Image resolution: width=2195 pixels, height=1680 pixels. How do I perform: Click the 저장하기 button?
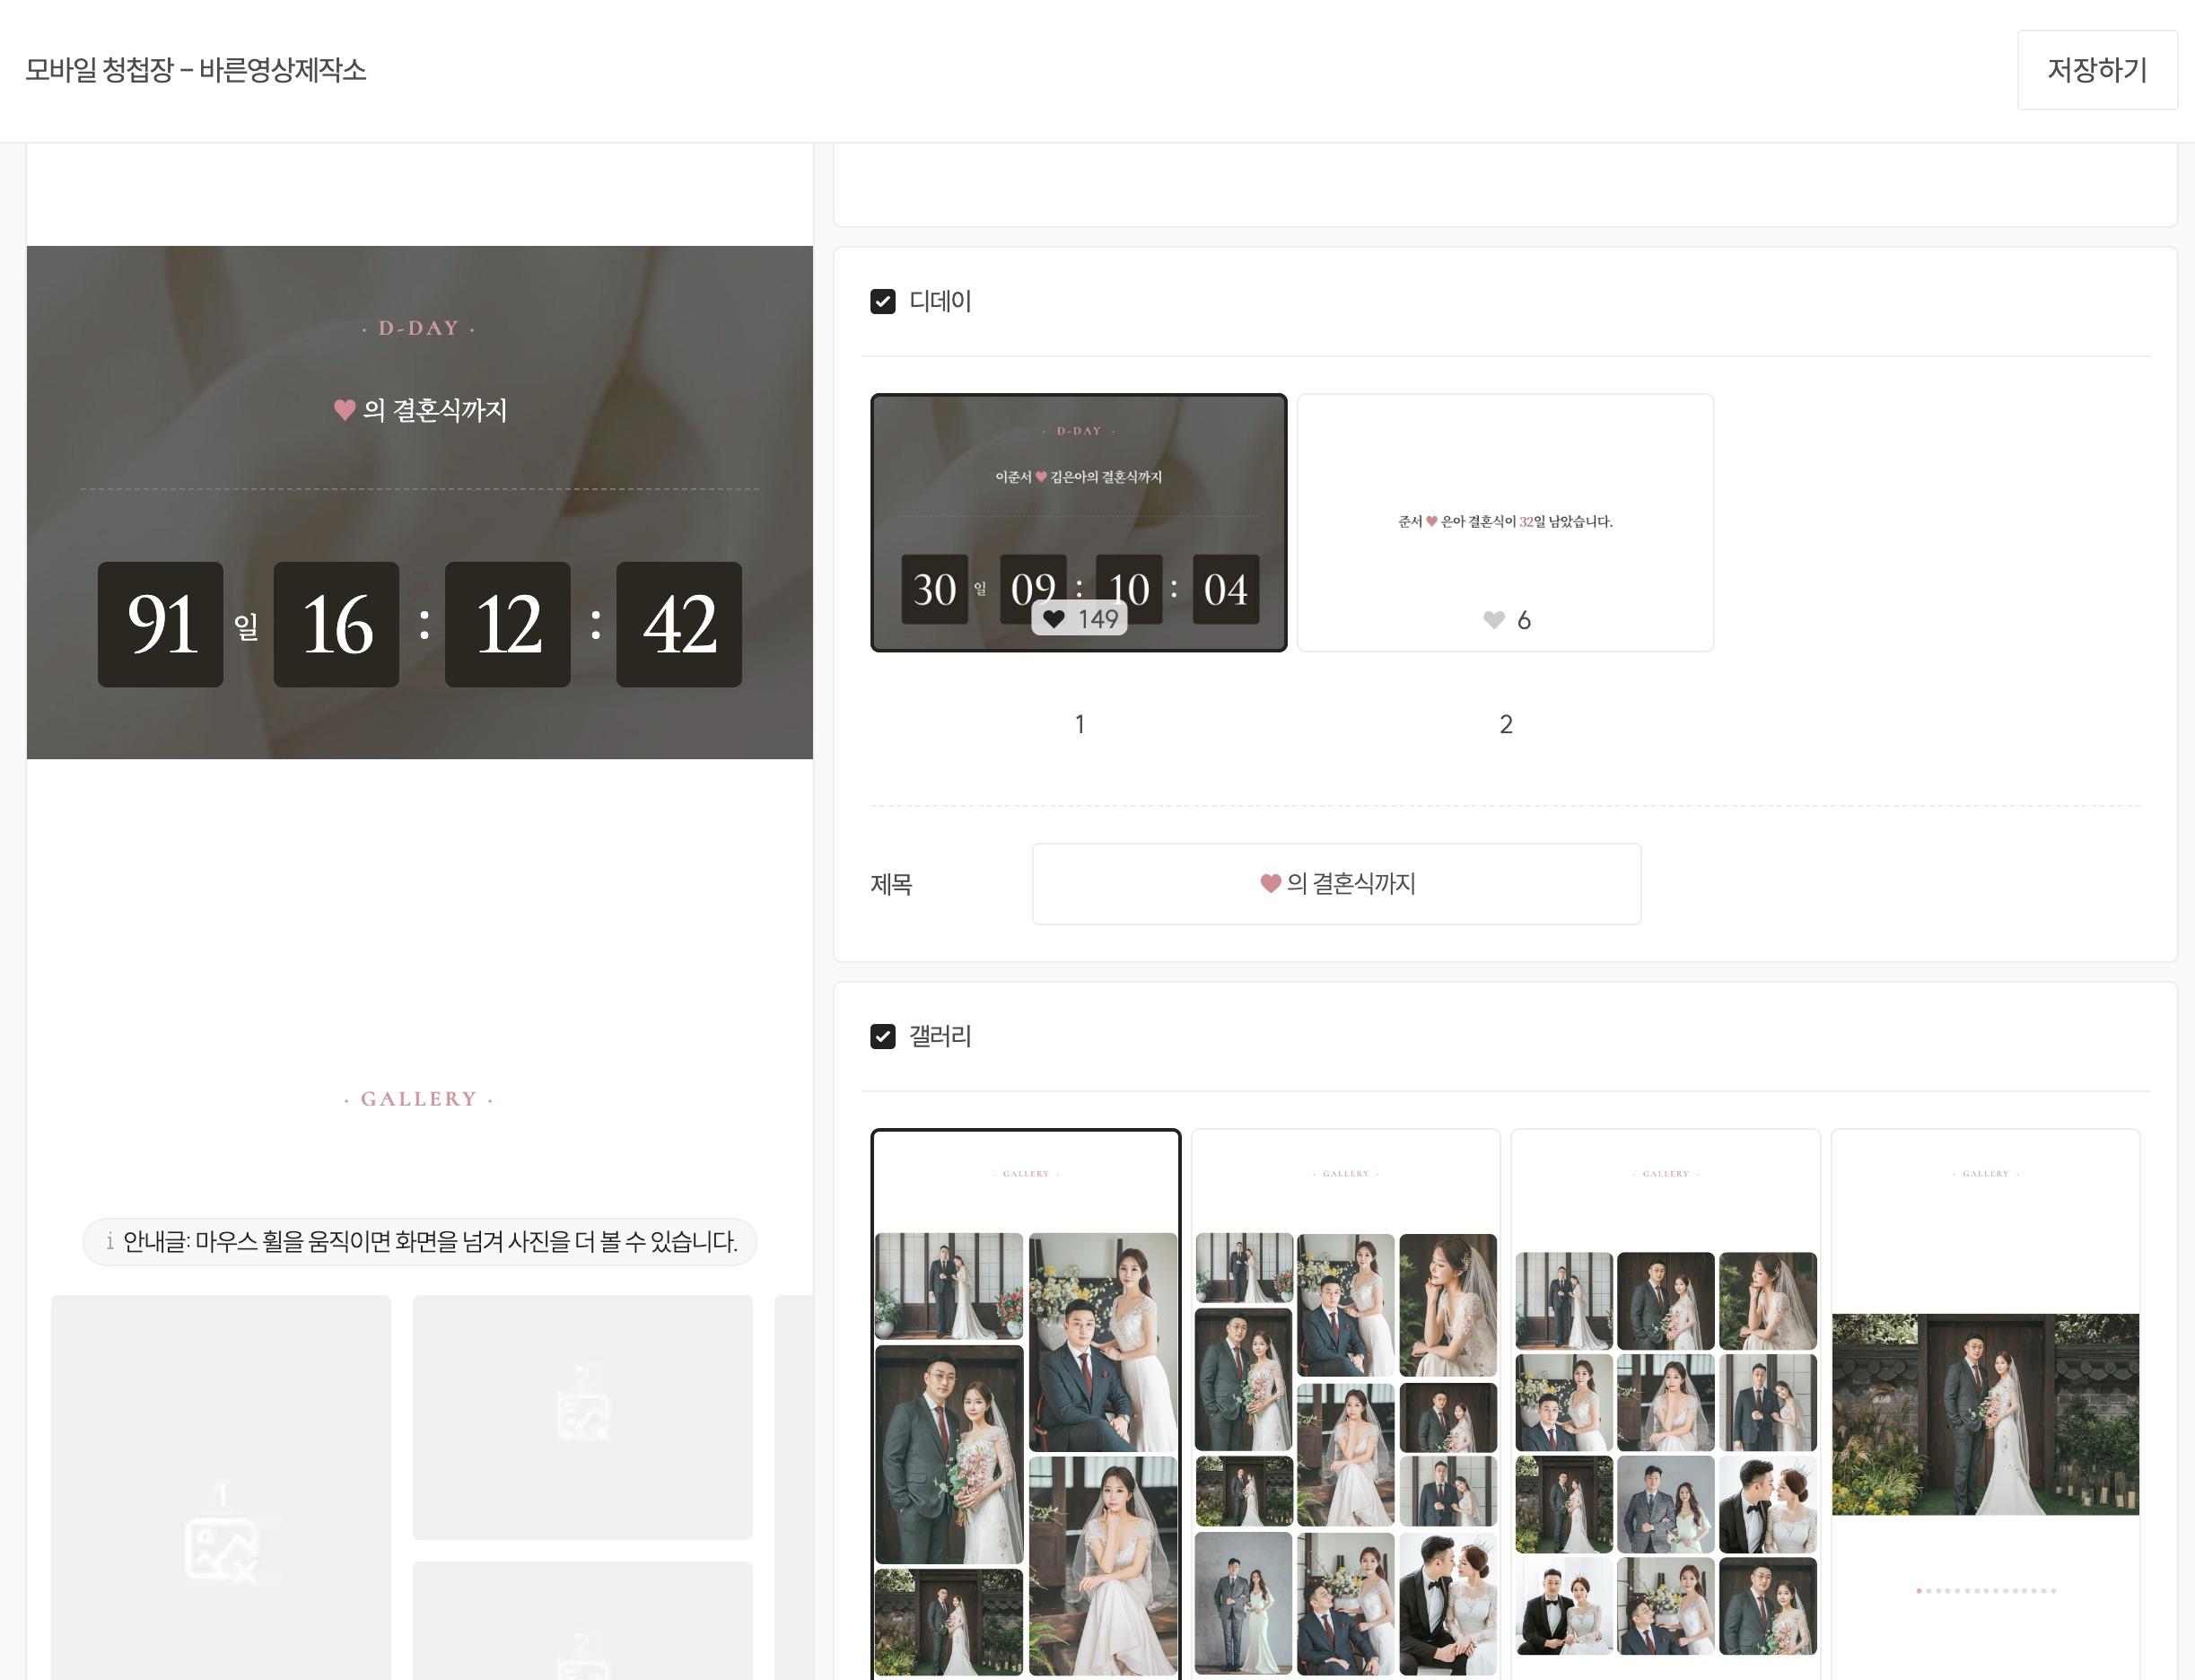pyautogui.click(x=2096, y=70)
